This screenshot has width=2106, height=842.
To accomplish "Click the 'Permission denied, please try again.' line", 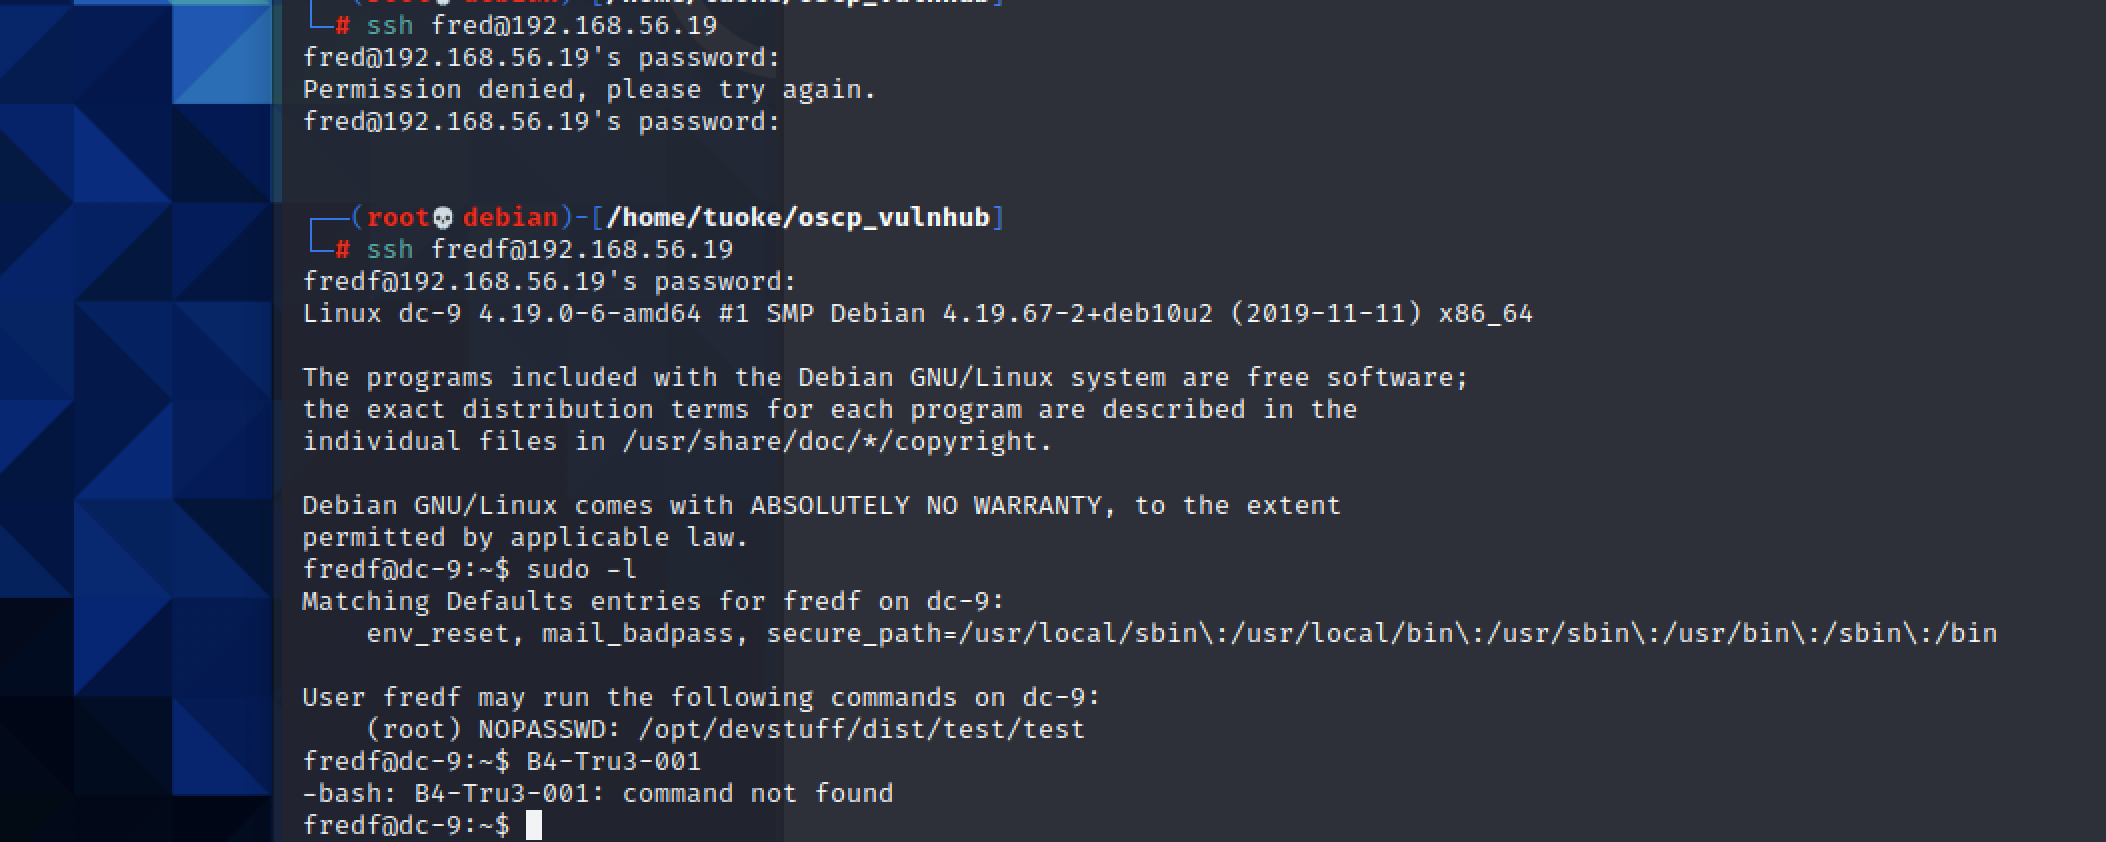I will click(589, 90).
